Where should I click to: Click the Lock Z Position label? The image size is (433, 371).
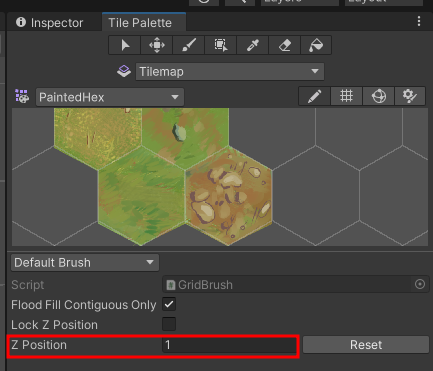(54, 325)
